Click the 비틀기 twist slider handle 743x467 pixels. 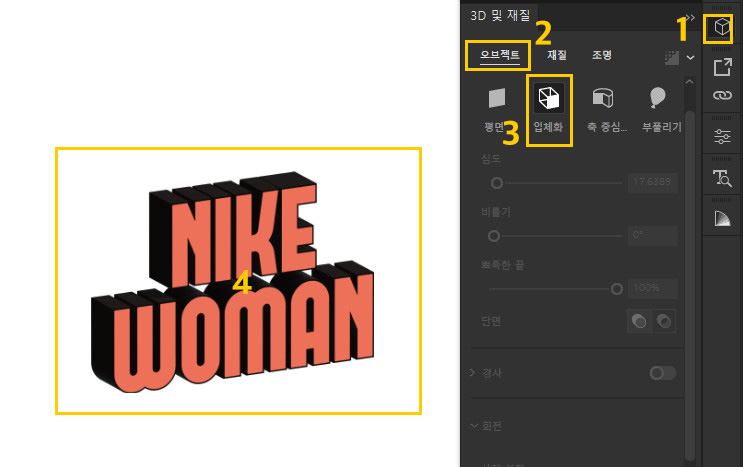(x=494, y=236)
